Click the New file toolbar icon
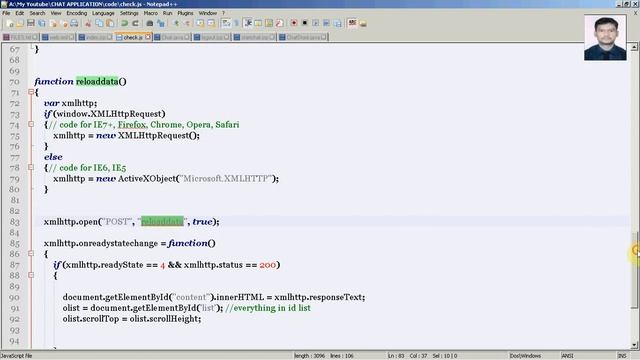640x360 pixels. (x=9, y=23)
